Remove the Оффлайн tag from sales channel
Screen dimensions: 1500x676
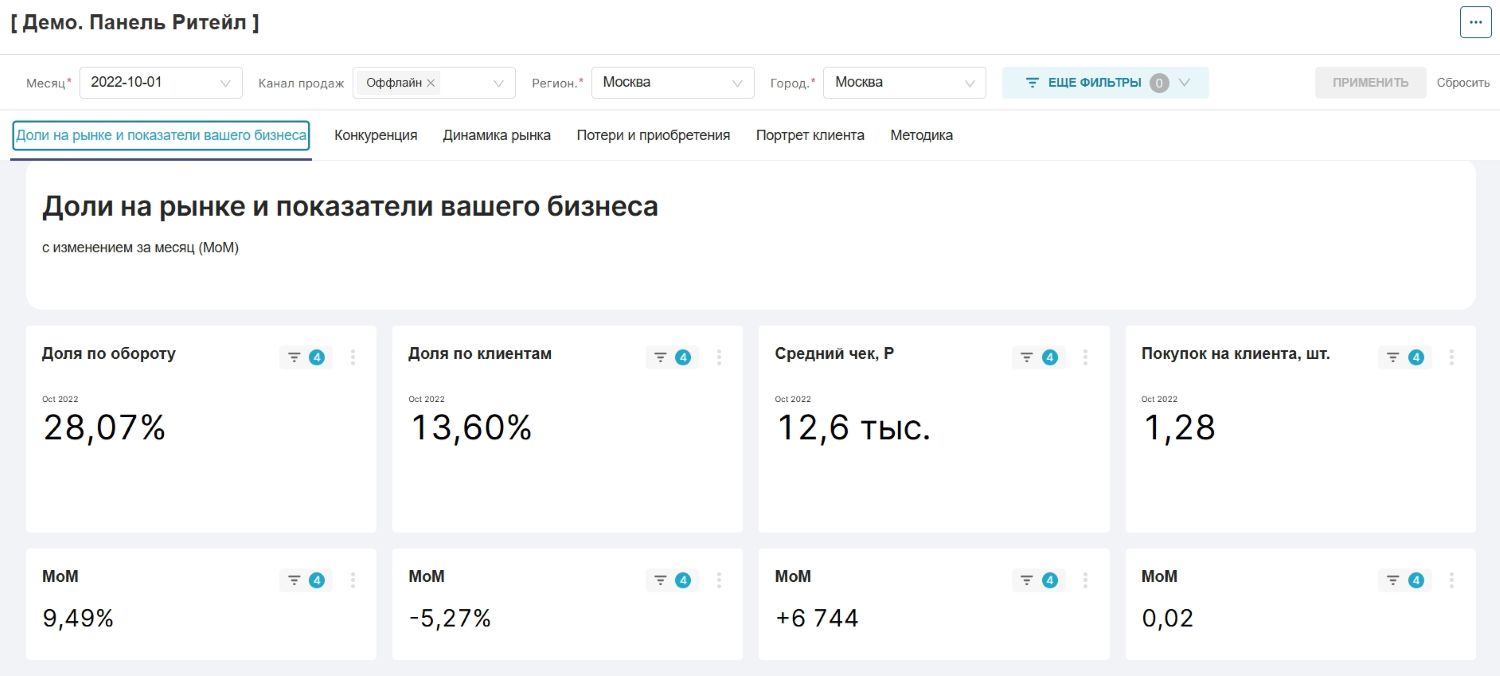pyautogui.click(x=431, y=84)
